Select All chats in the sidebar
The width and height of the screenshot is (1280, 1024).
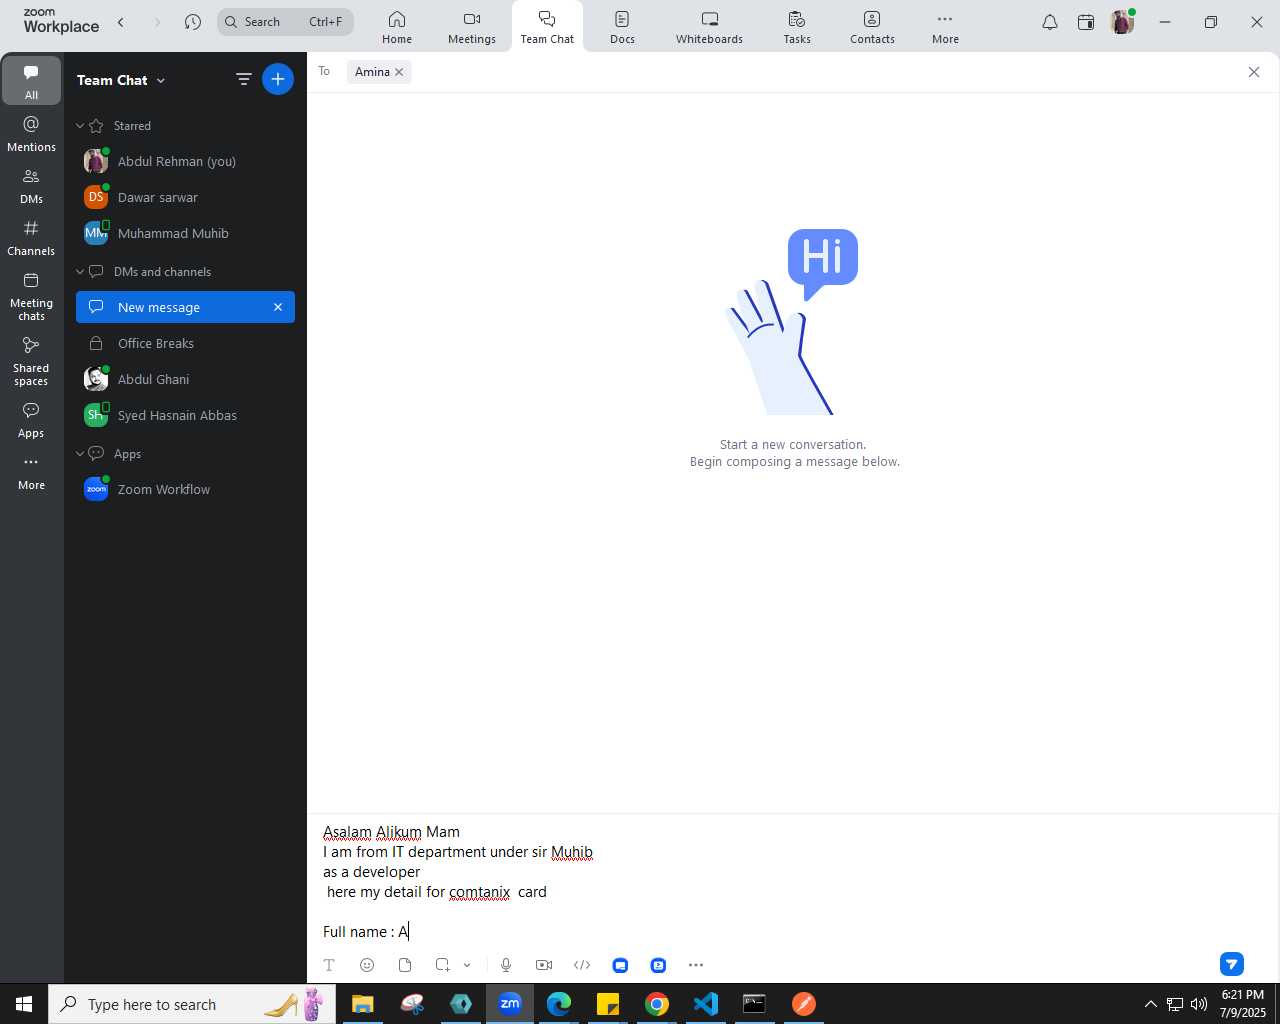31,81
